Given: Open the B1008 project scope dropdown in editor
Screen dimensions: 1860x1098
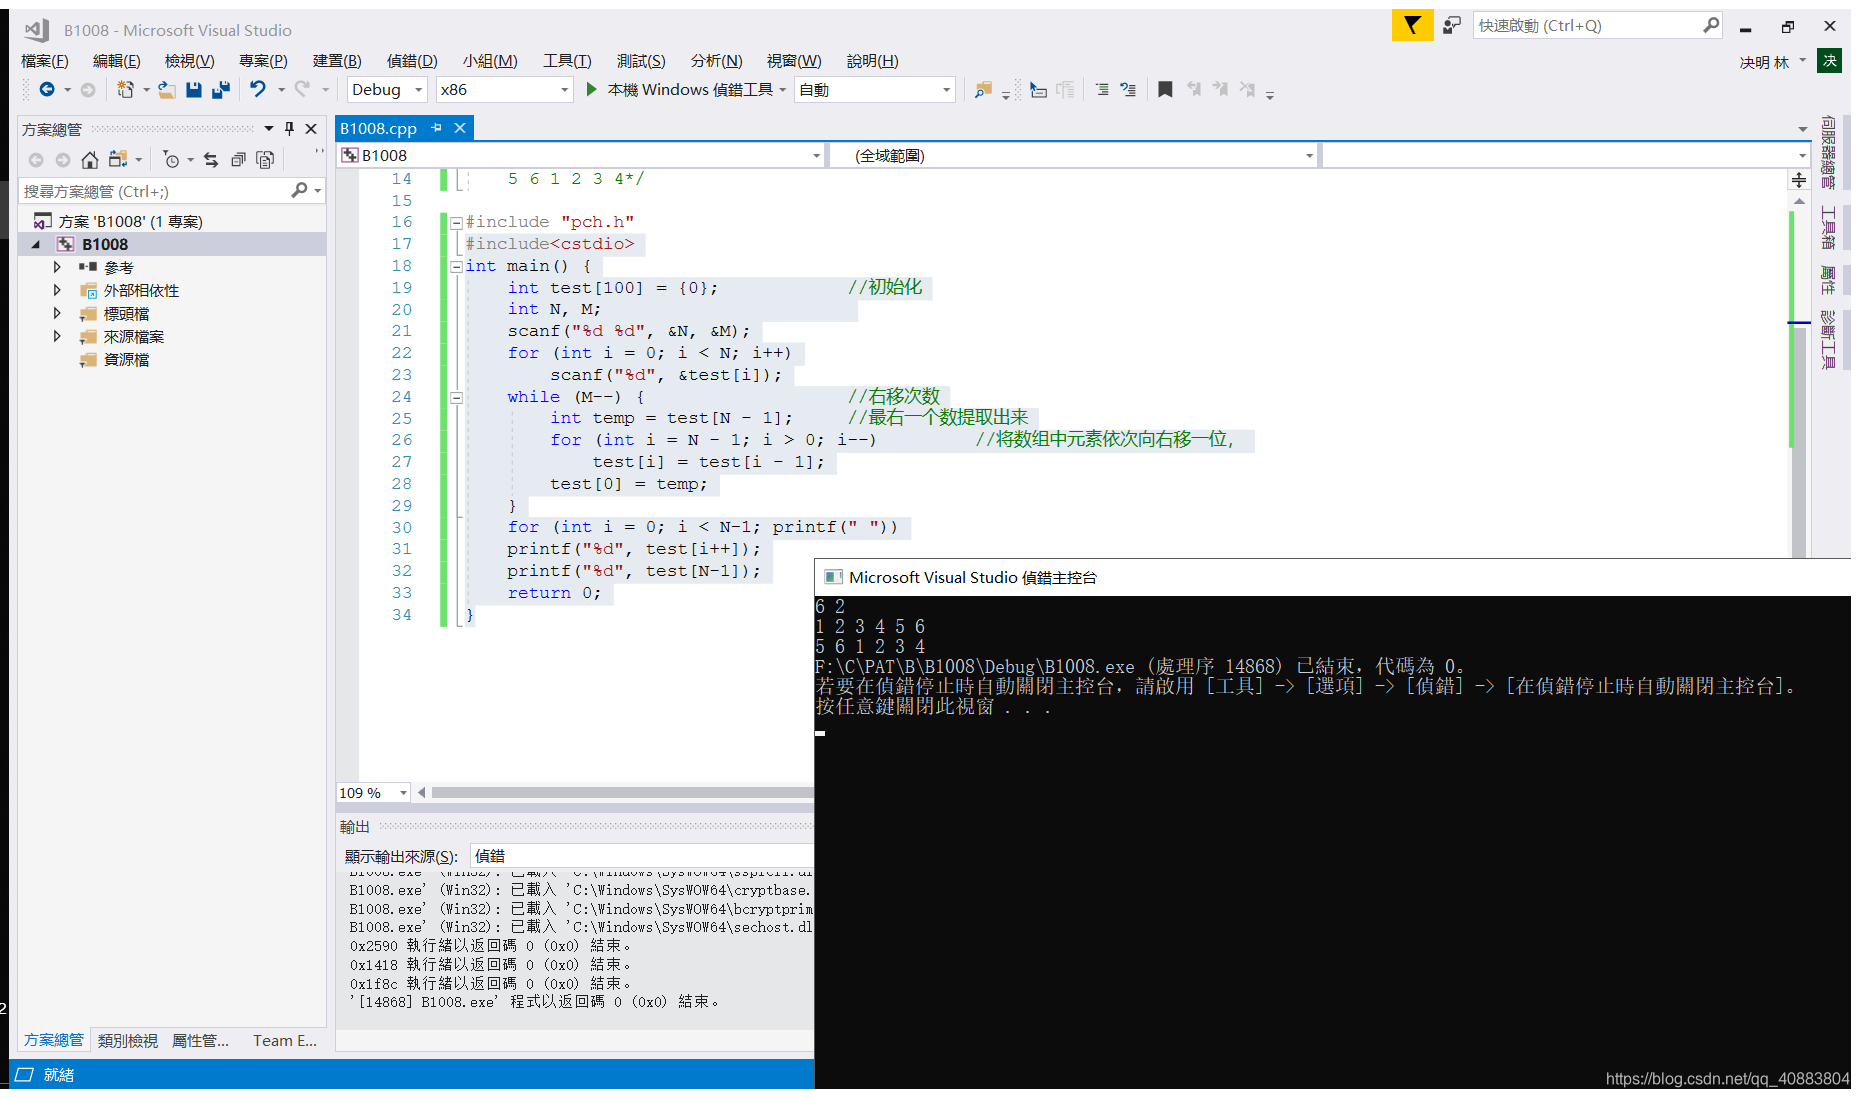Looking at the screenshot, I should click(x=581, y=156).
